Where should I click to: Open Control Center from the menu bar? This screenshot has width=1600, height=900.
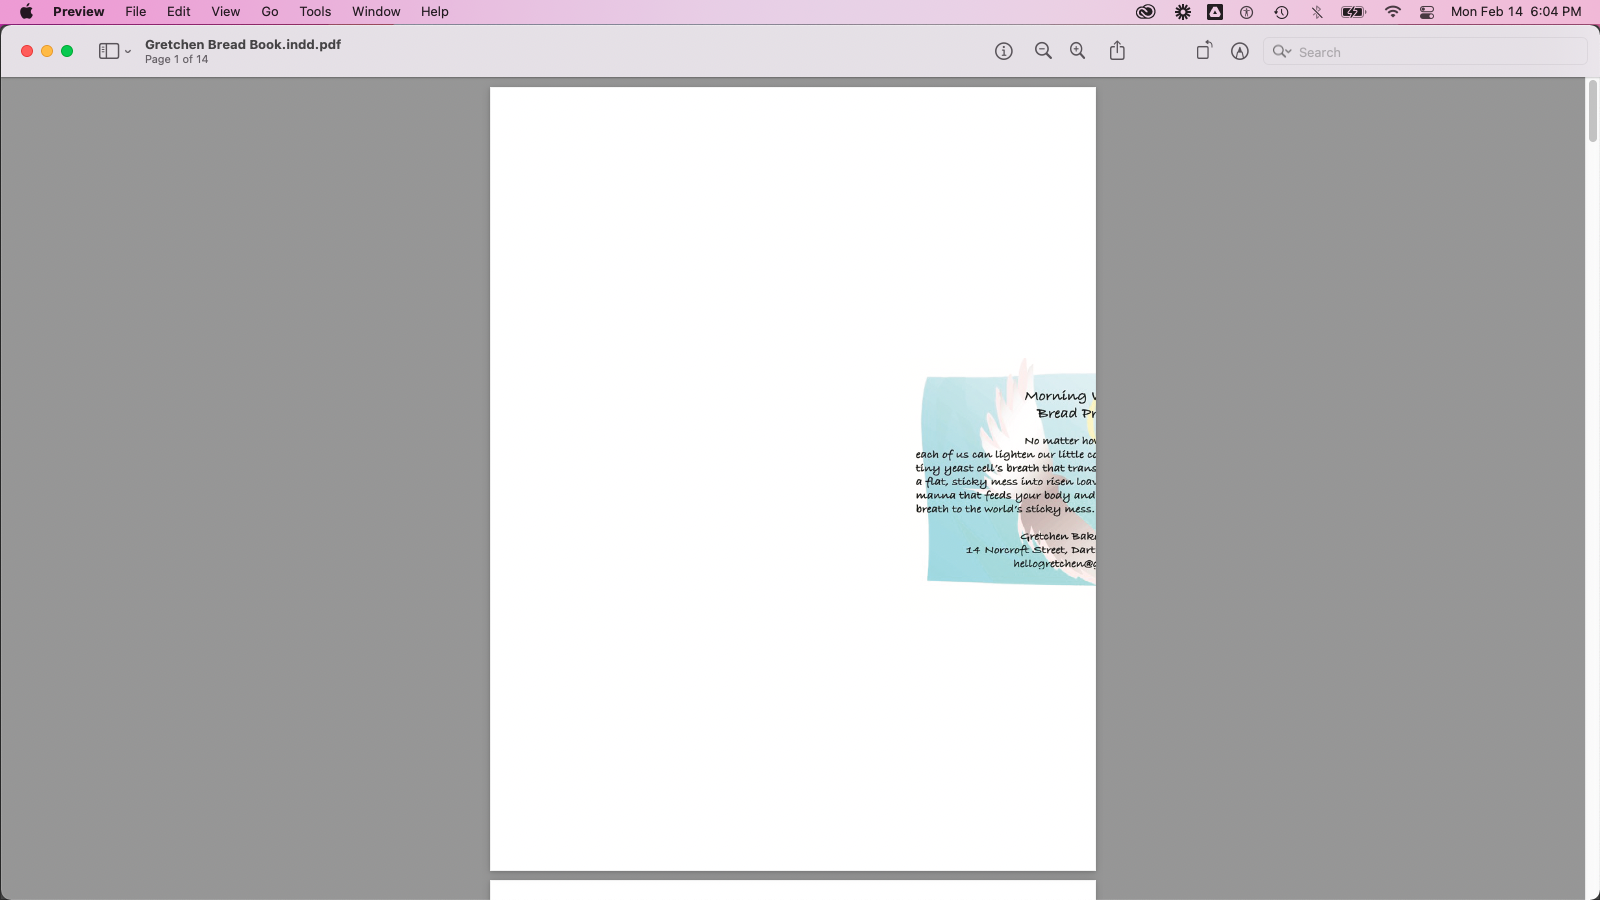click(x=1428, y=12)
